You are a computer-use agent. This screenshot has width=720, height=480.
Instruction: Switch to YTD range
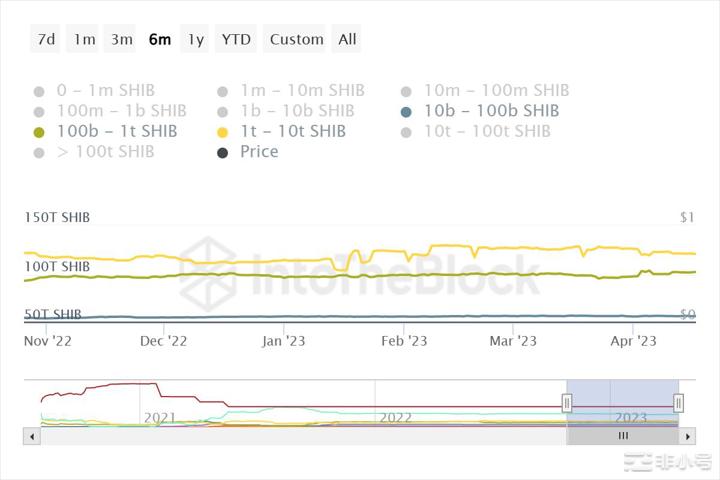tap(236, 39)
